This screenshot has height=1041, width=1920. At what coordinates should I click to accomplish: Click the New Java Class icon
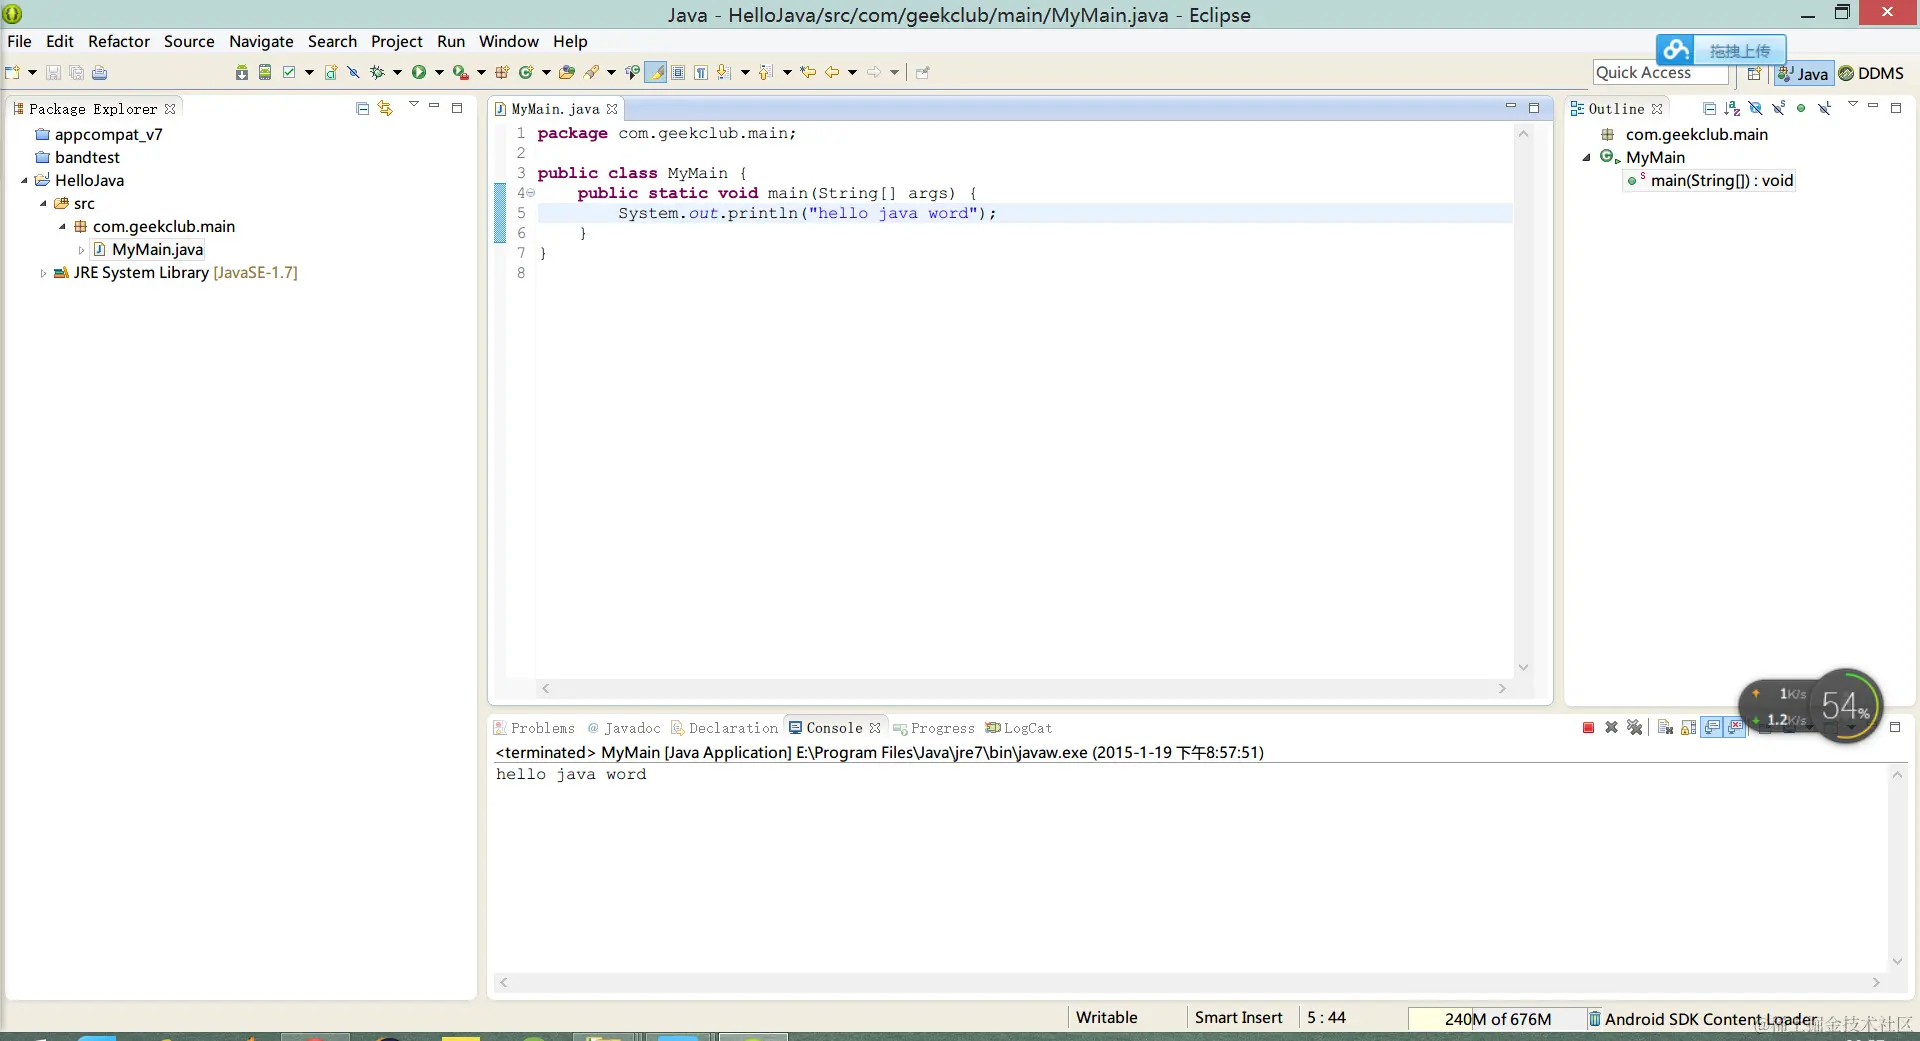[526, 72]
